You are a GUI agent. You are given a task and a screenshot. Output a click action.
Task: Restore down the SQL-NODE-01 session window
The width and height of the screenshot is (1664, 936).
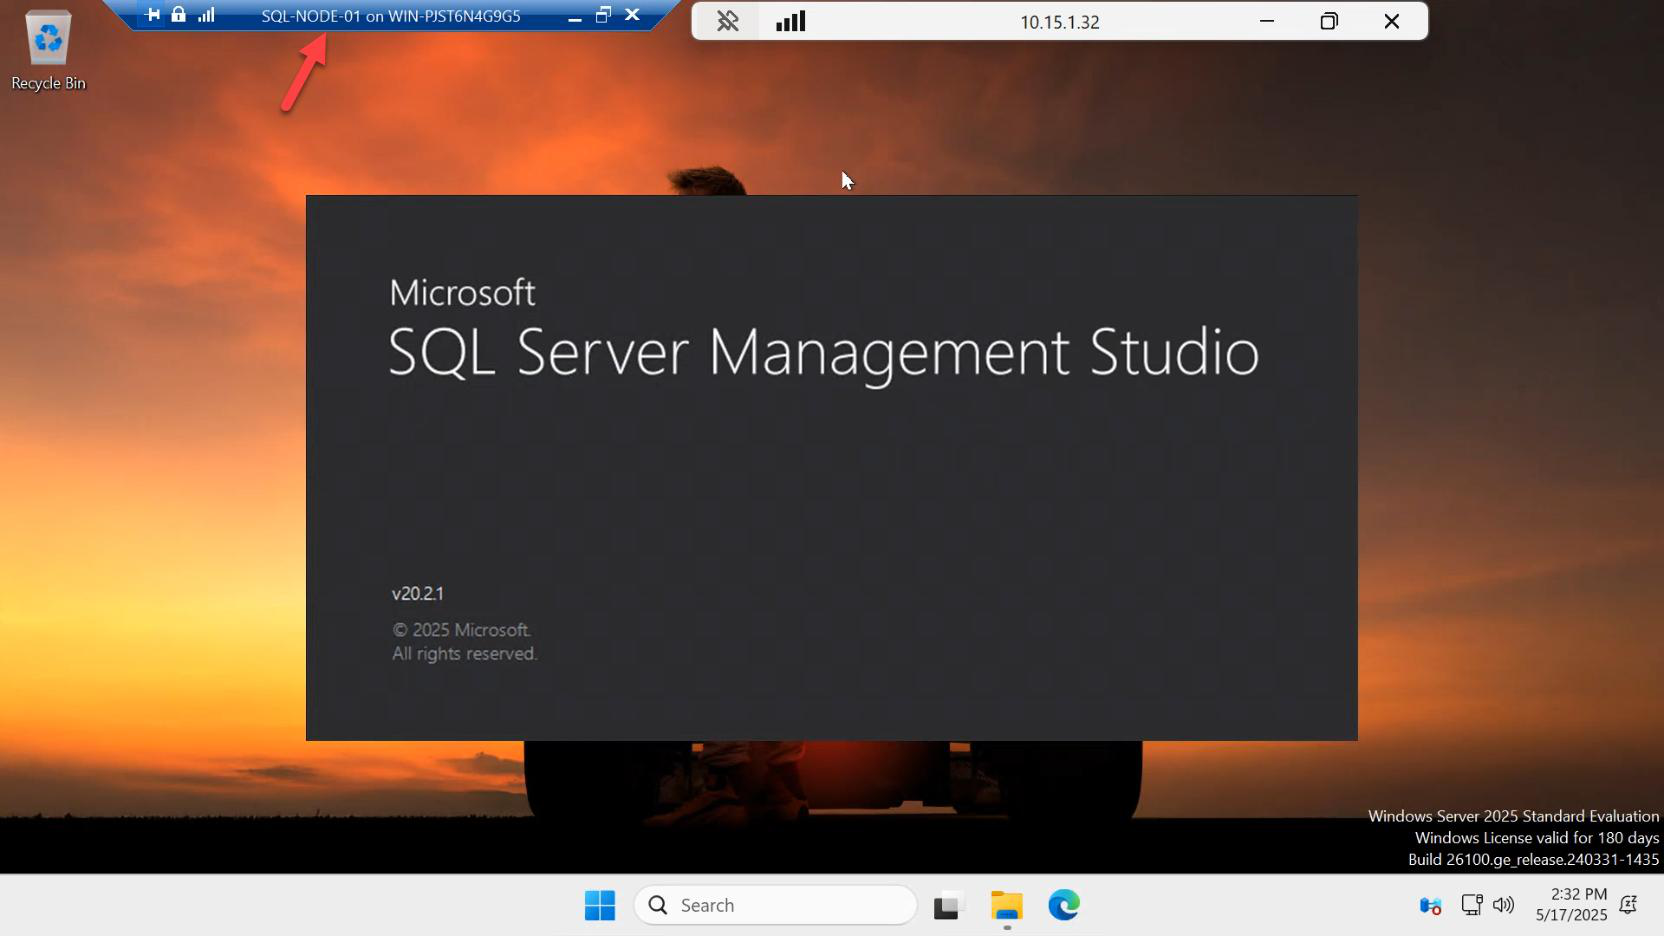tap(603, 15)
